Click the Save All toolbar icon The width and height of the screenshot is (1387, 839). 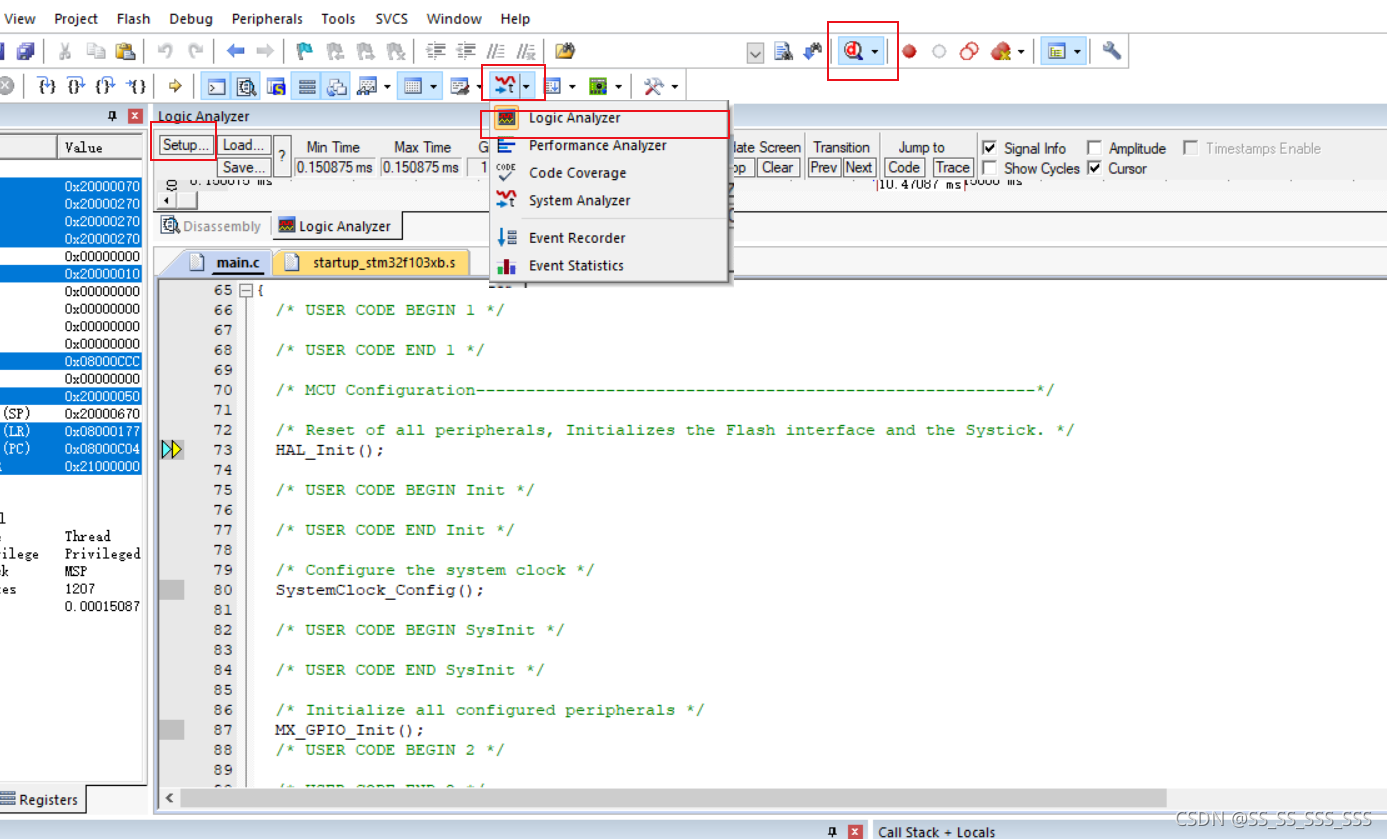[25, 51]
